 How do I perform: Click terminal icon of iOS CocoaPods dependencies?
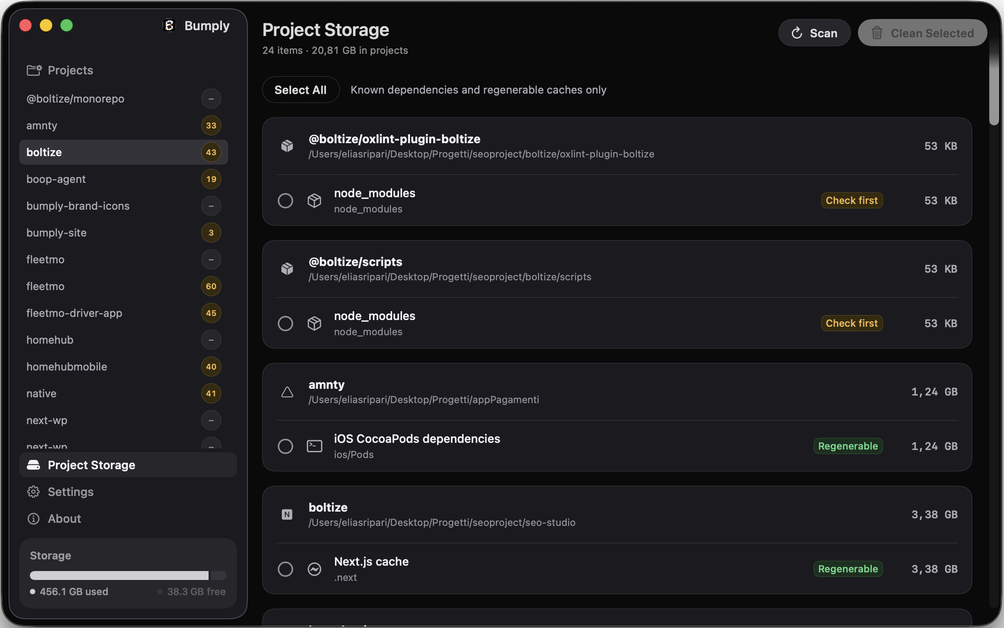(314, 446)
